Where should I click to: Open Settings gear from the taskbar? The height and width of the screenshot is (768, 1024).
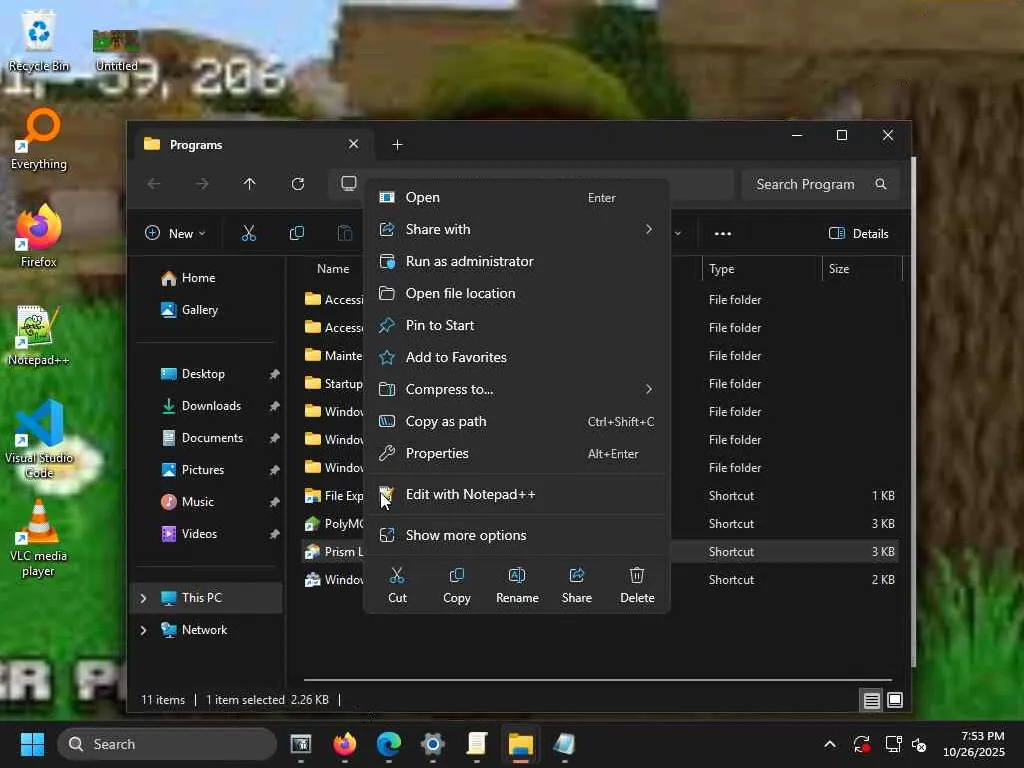pyautogui.click(x=432, y=744)
